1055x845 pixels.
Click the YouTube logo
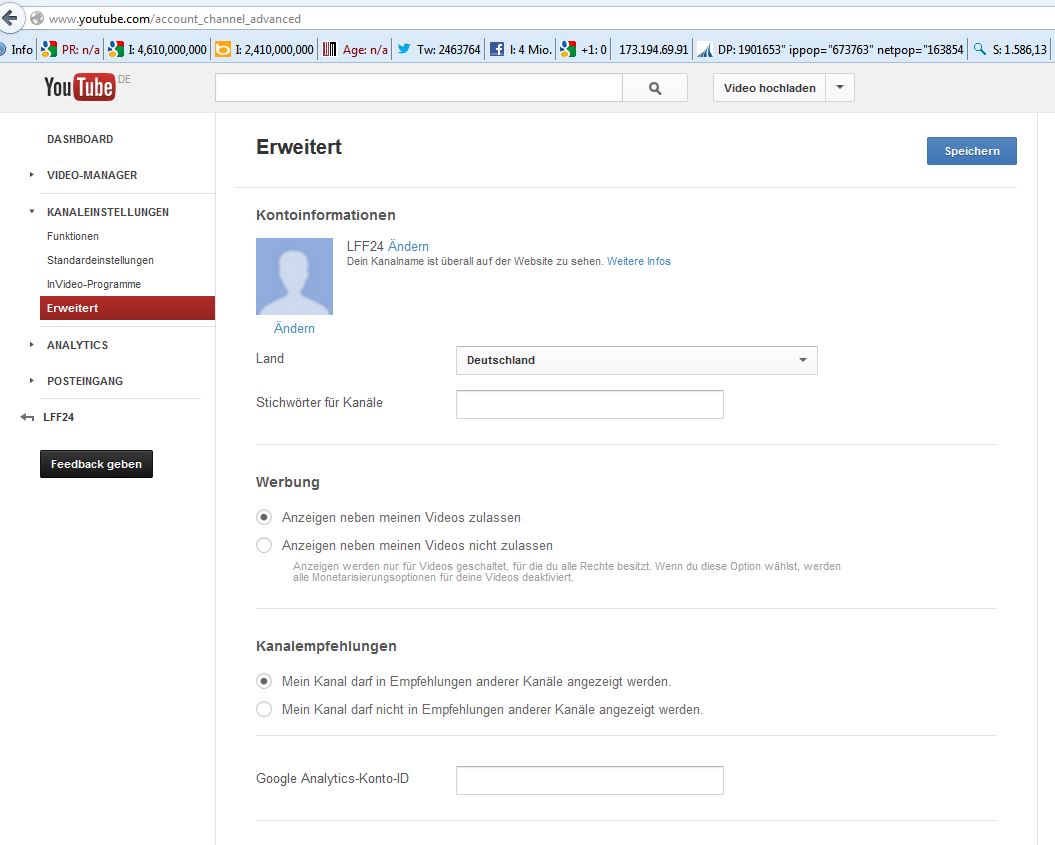79,87
